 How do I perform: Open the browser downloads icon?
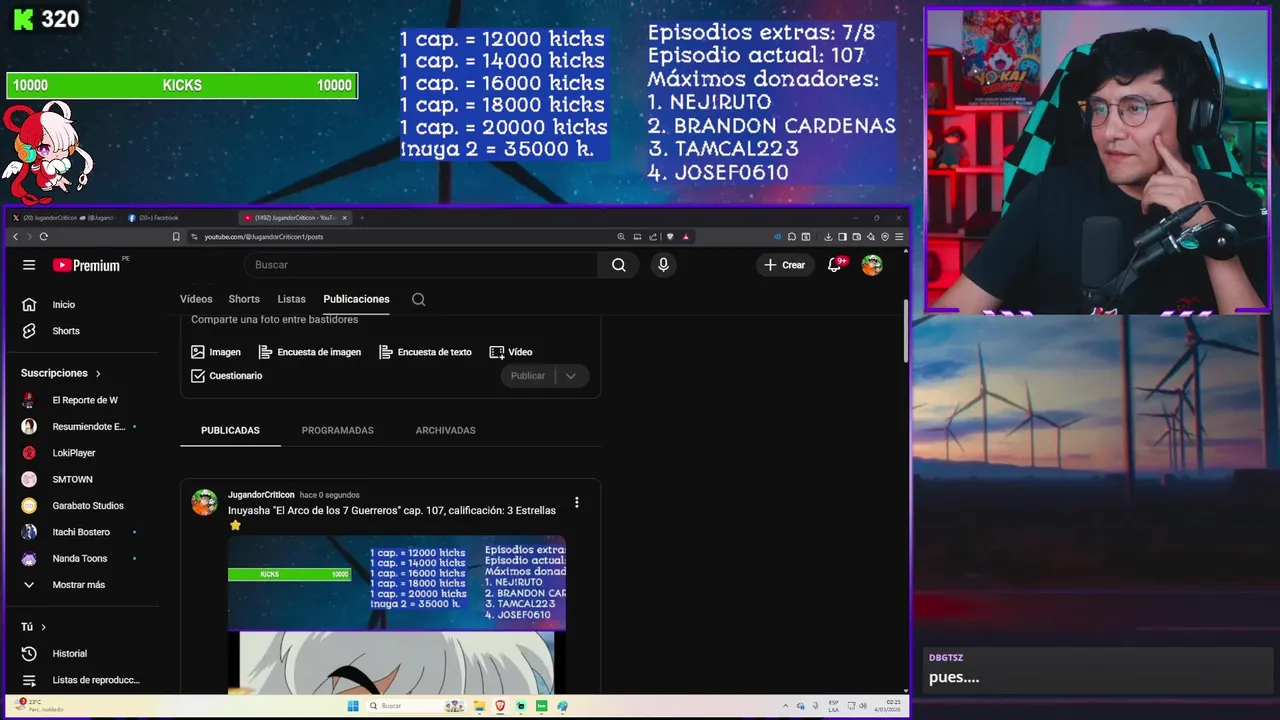tap(828, 237)
